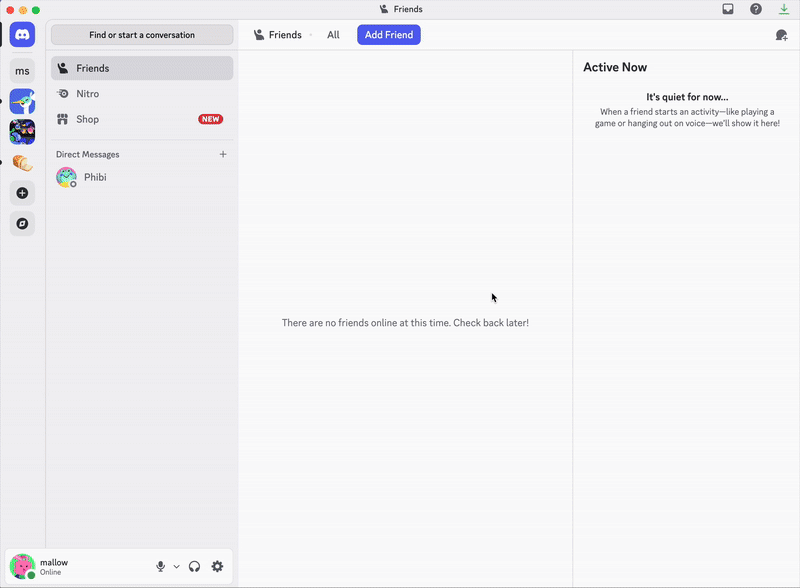Viewport: 800px width, 588px height.
Task: Click the Help question mark icon
Action: click(755, 8)
